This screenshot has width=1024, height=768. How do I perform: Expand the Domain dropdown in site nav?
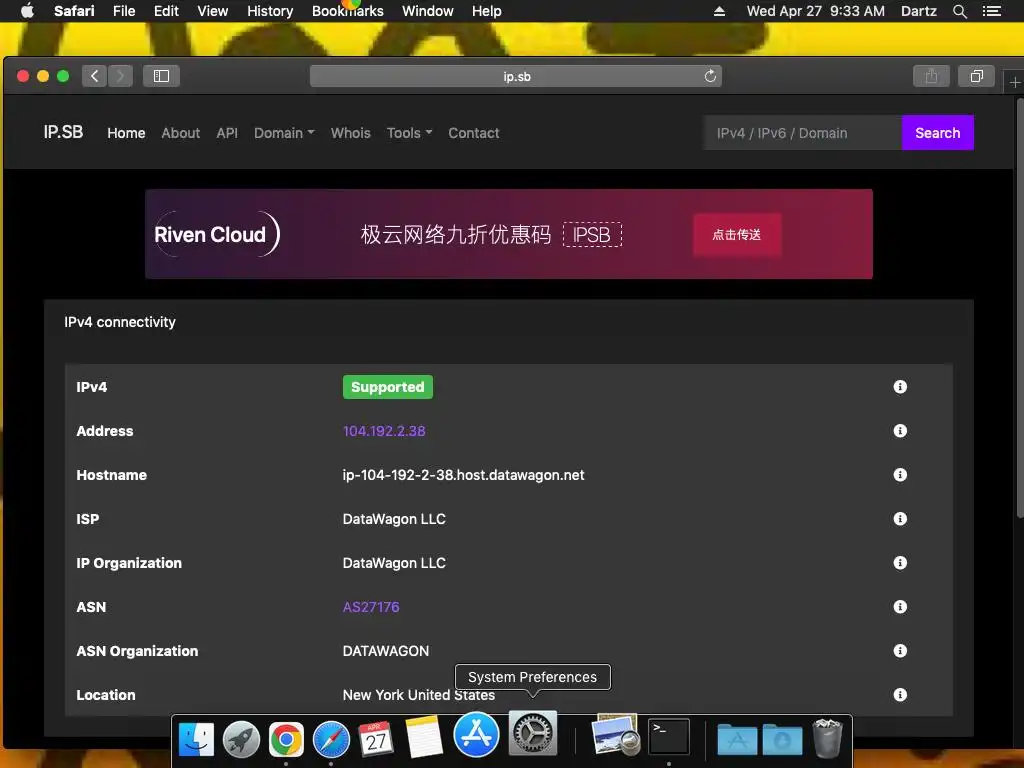click(x=284, y=133)
